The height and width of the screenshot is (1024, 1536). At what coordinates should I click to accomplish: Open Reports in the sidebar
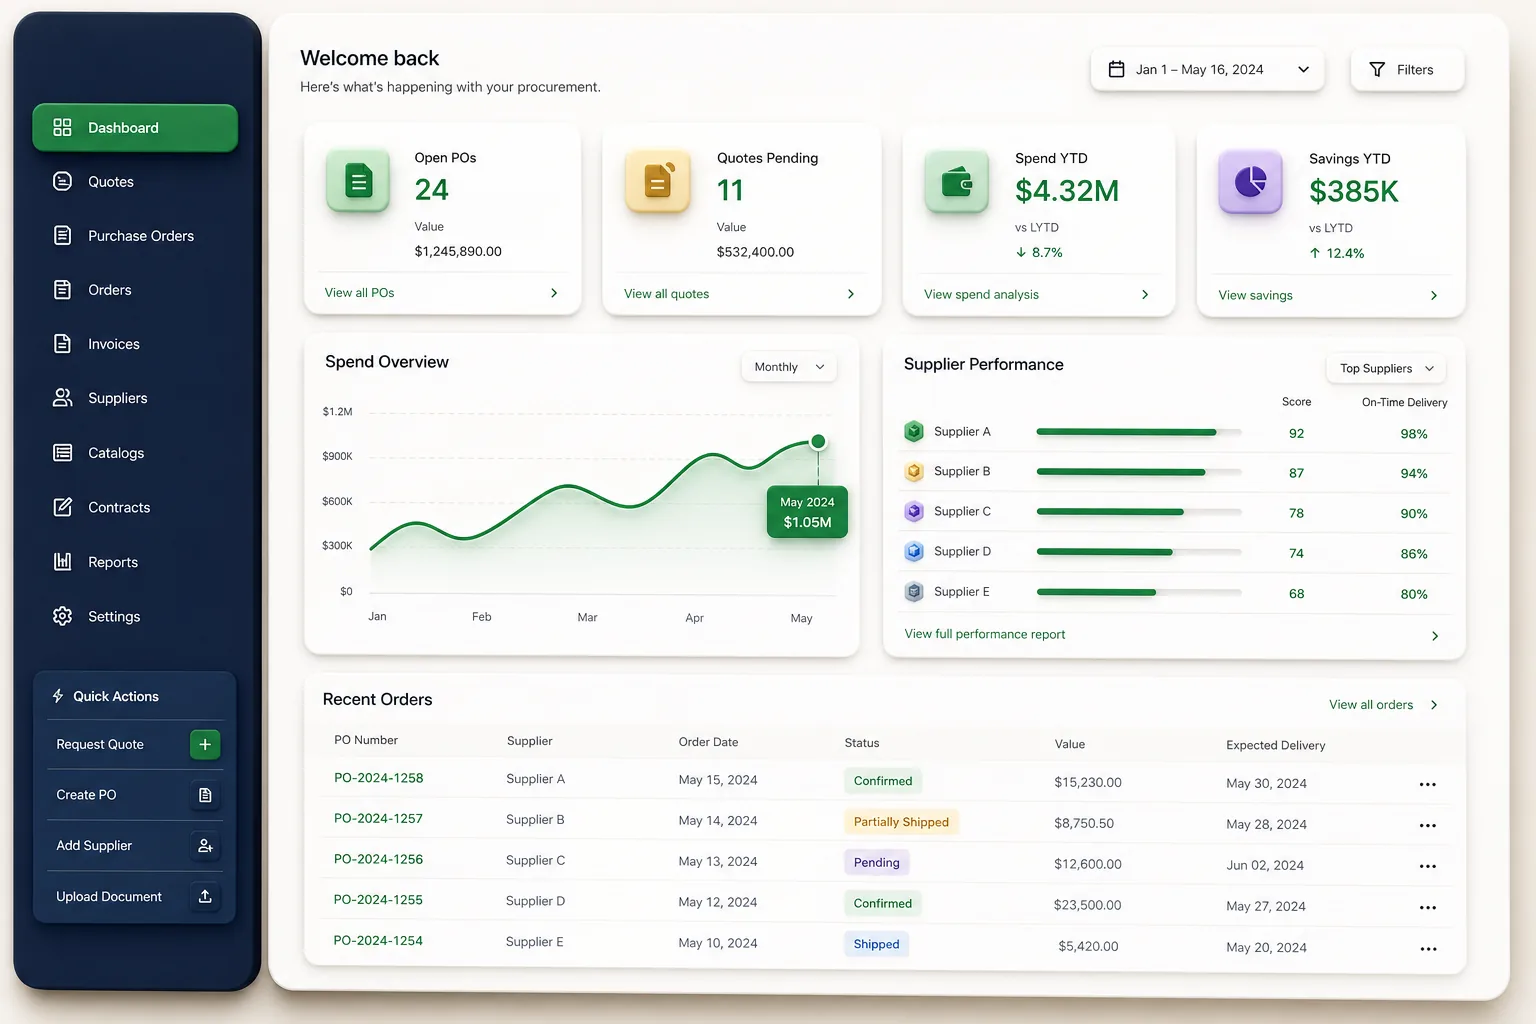[x=135, y=561]
